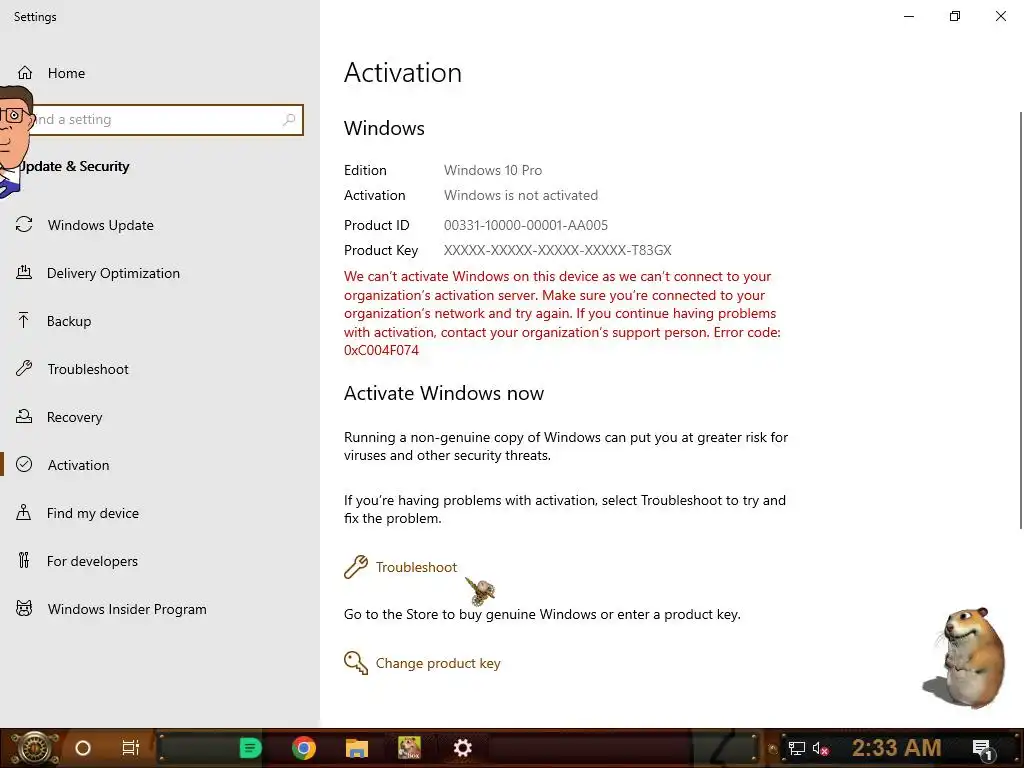Open the Action Center notifications icon
1024x768 pixels.
983,749
